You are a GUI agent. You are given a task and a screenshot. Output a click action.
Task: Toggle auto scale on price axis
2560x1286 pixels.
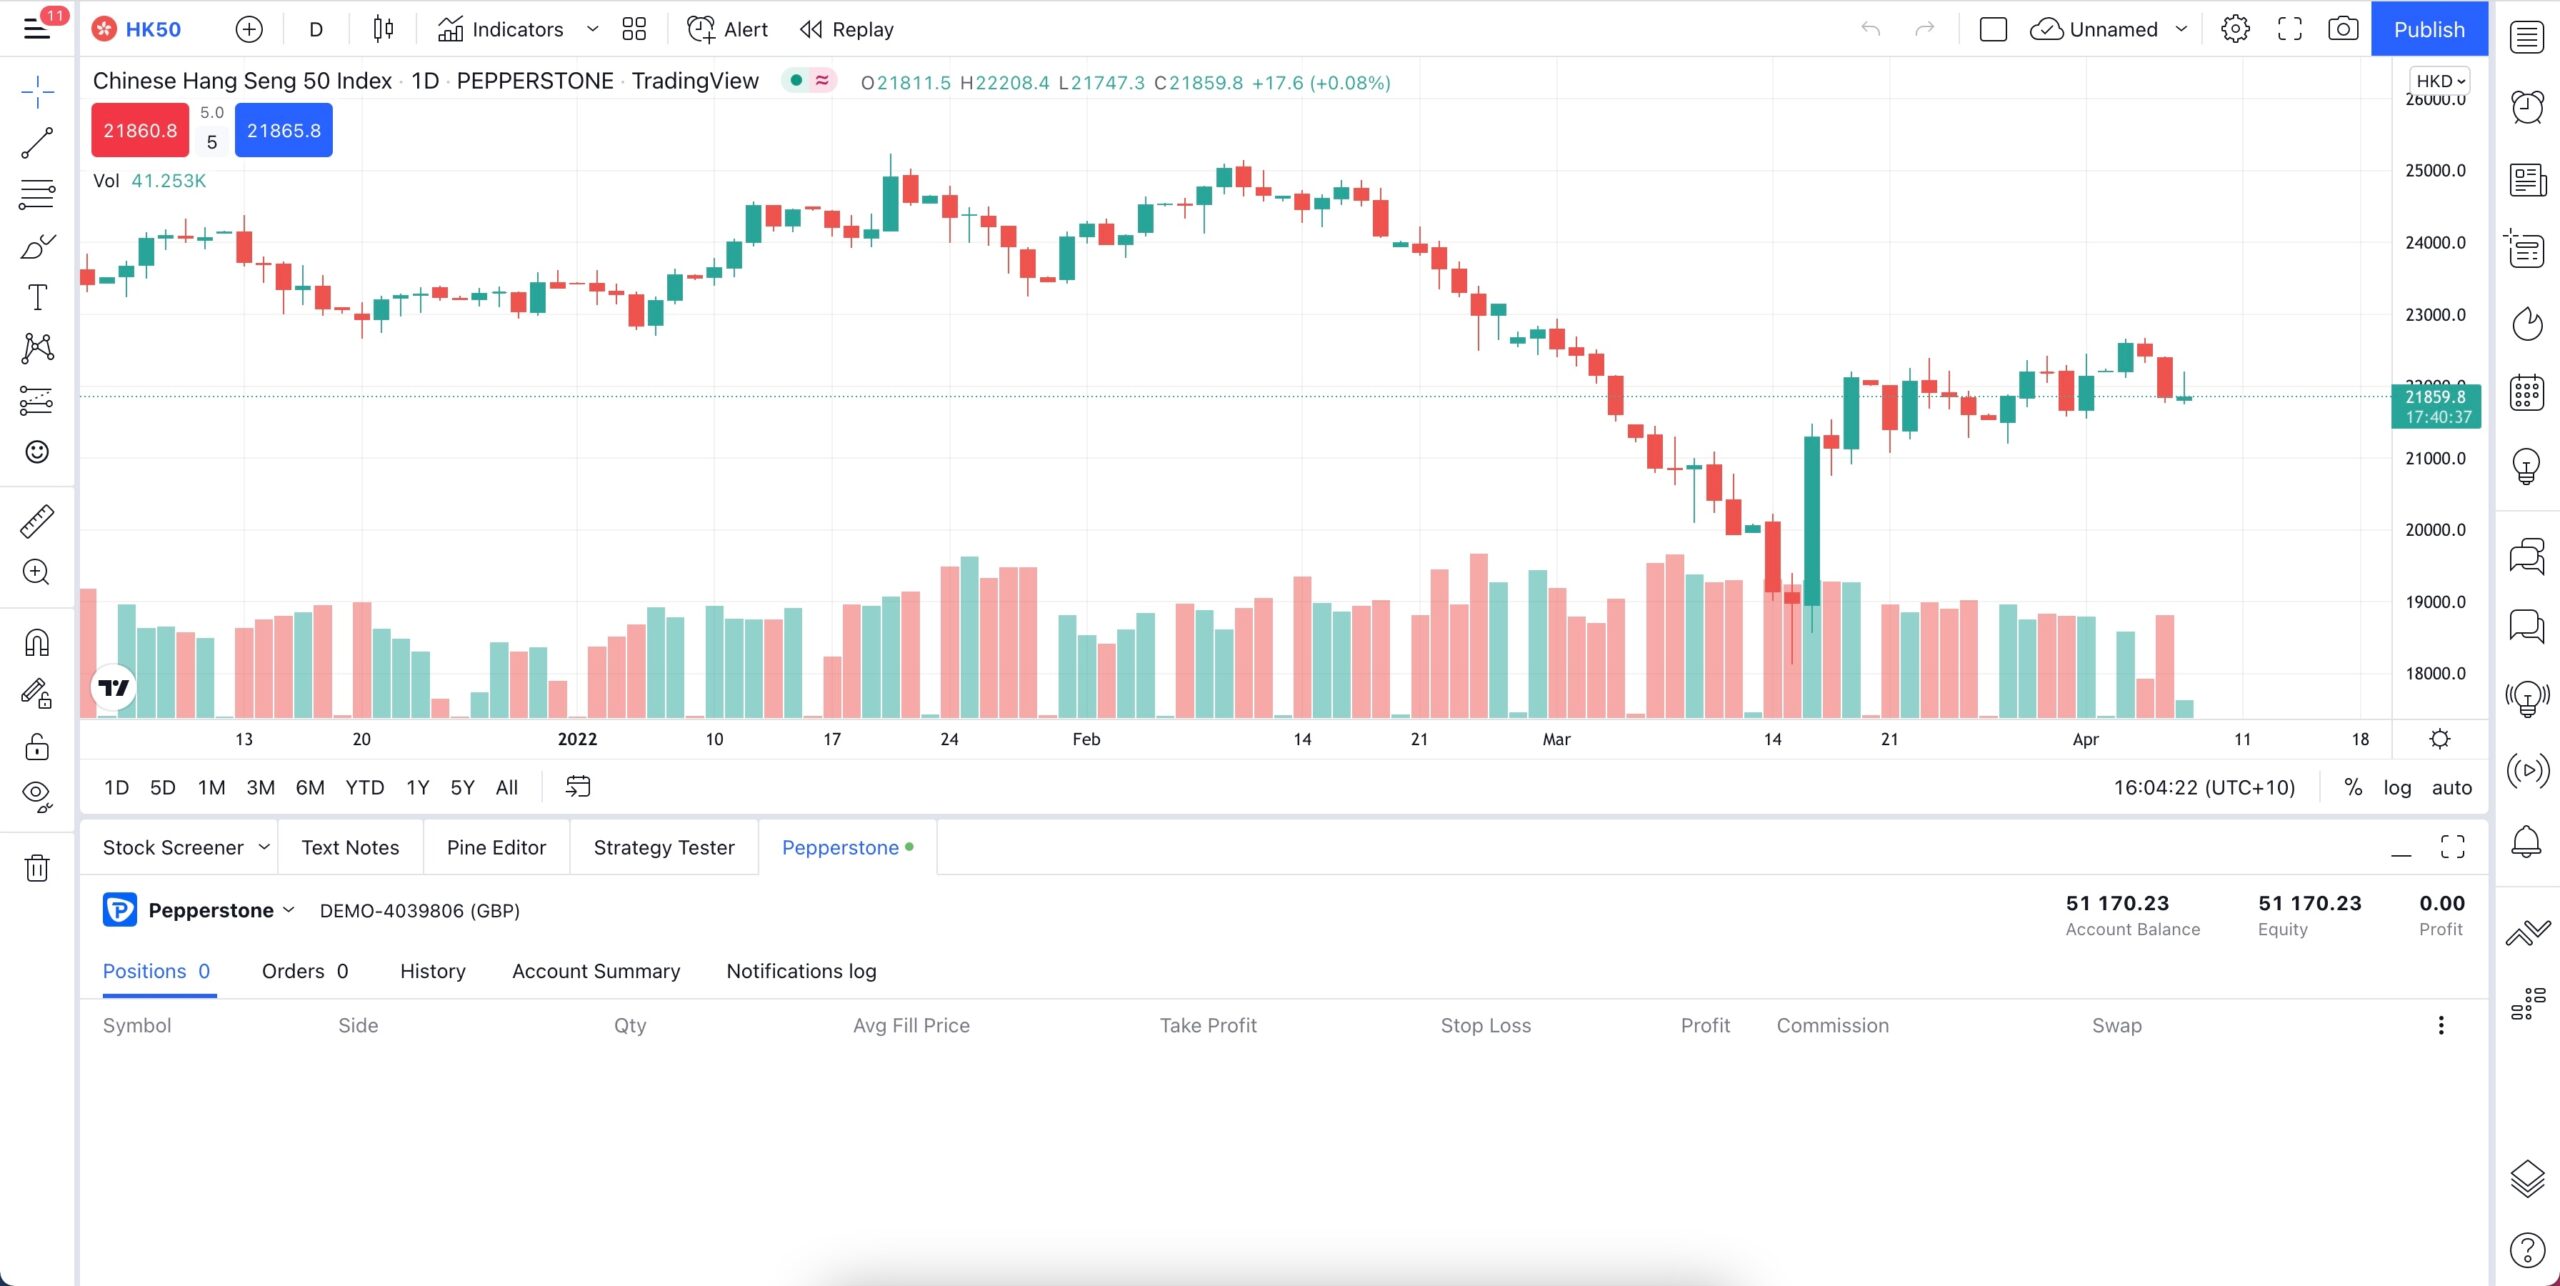click(x=2451, y=788)
